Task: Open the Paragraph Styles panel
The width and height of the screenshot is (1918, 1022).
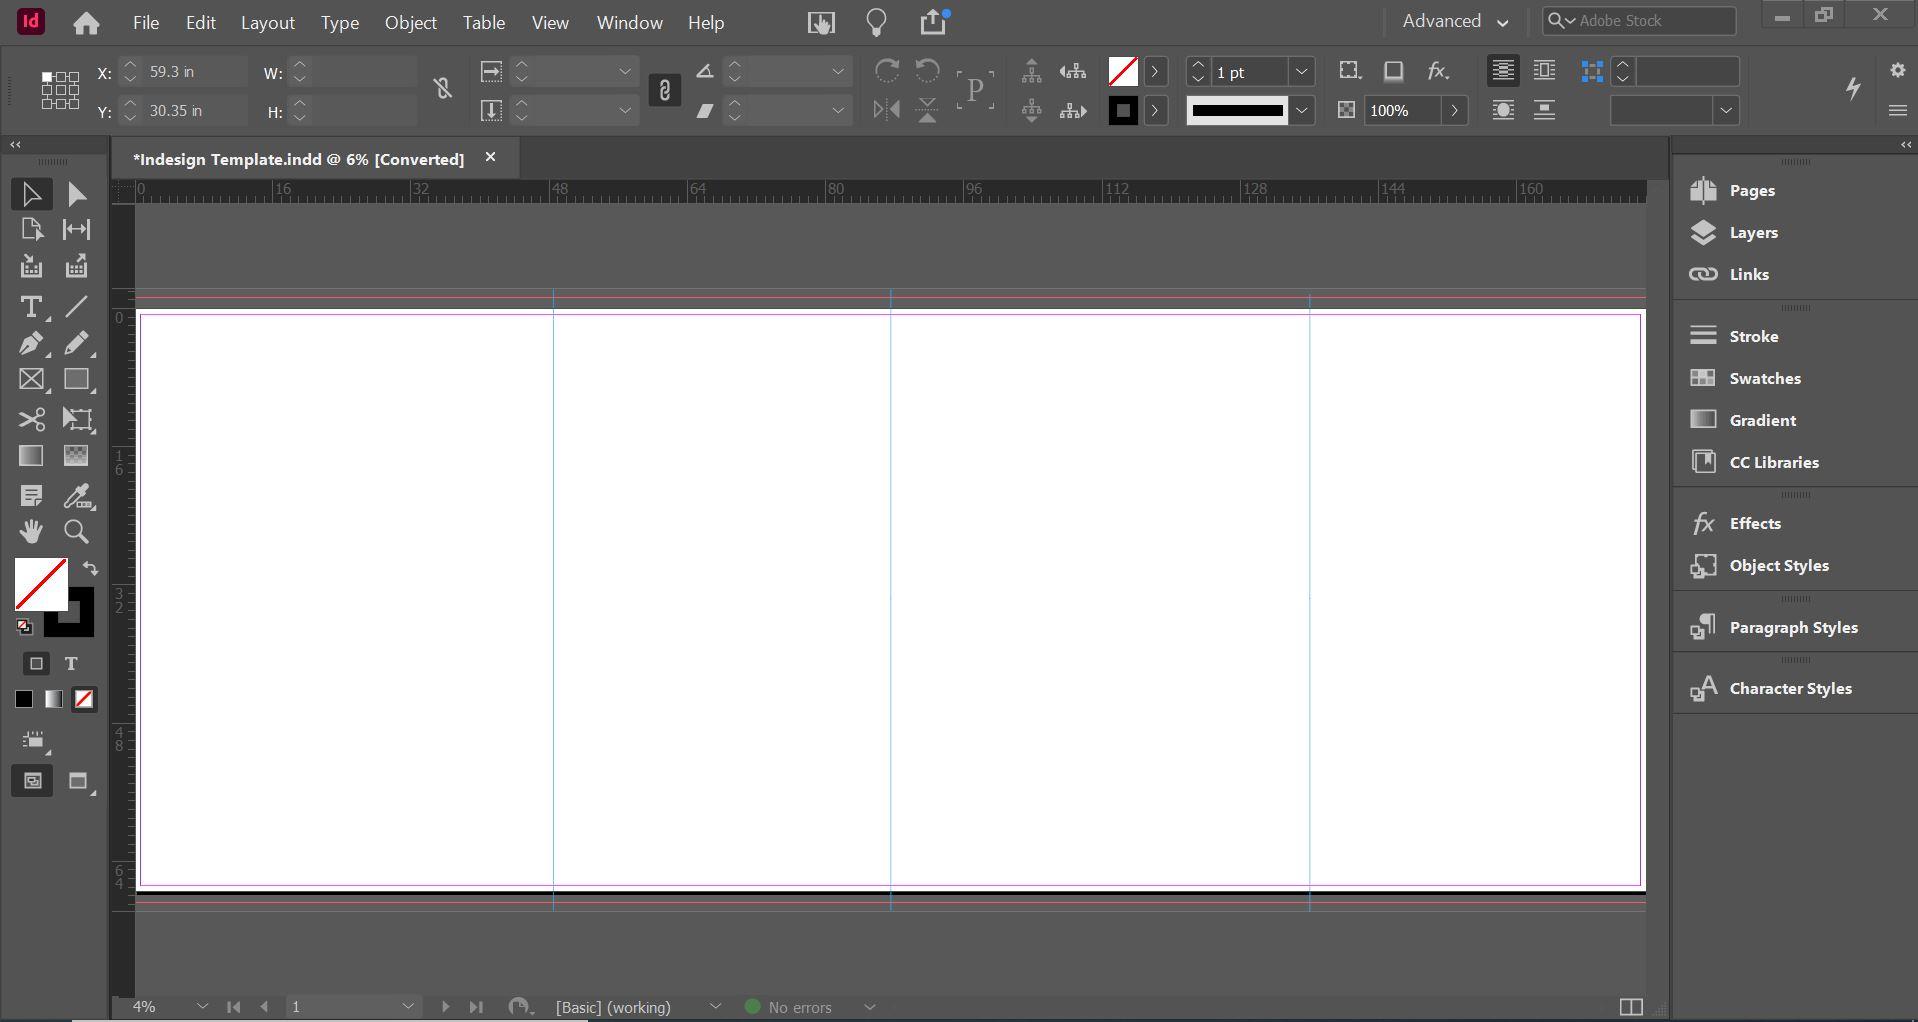Action: [x=1793, y=627]
